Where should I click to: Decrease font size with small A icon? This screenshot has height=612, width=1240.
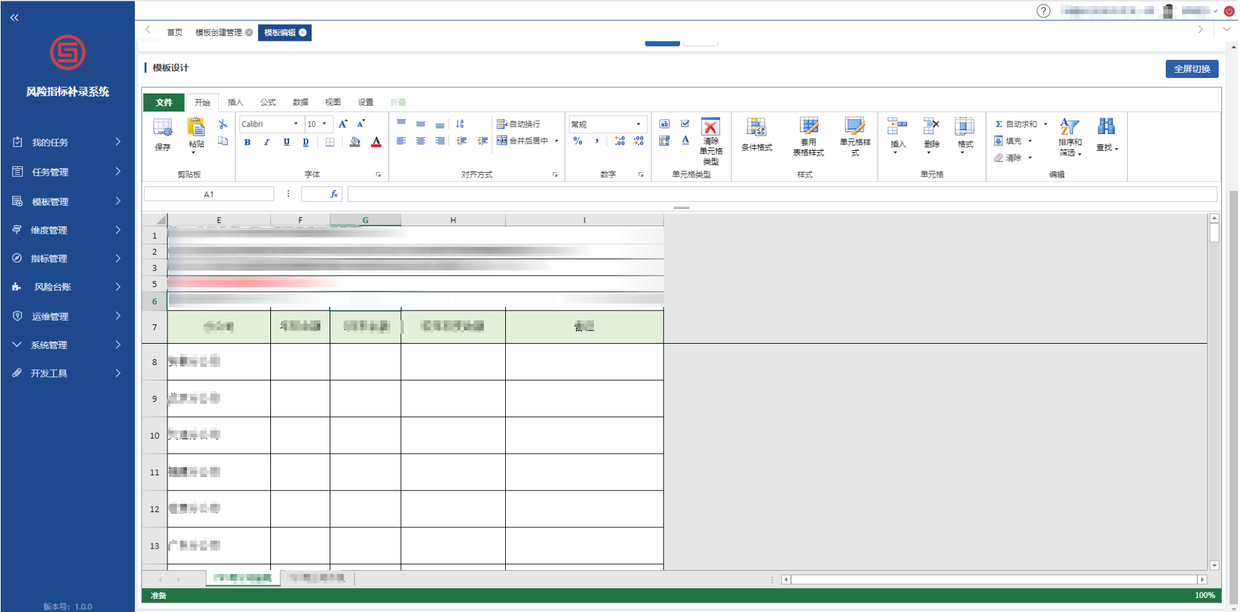tap(361, 124)
